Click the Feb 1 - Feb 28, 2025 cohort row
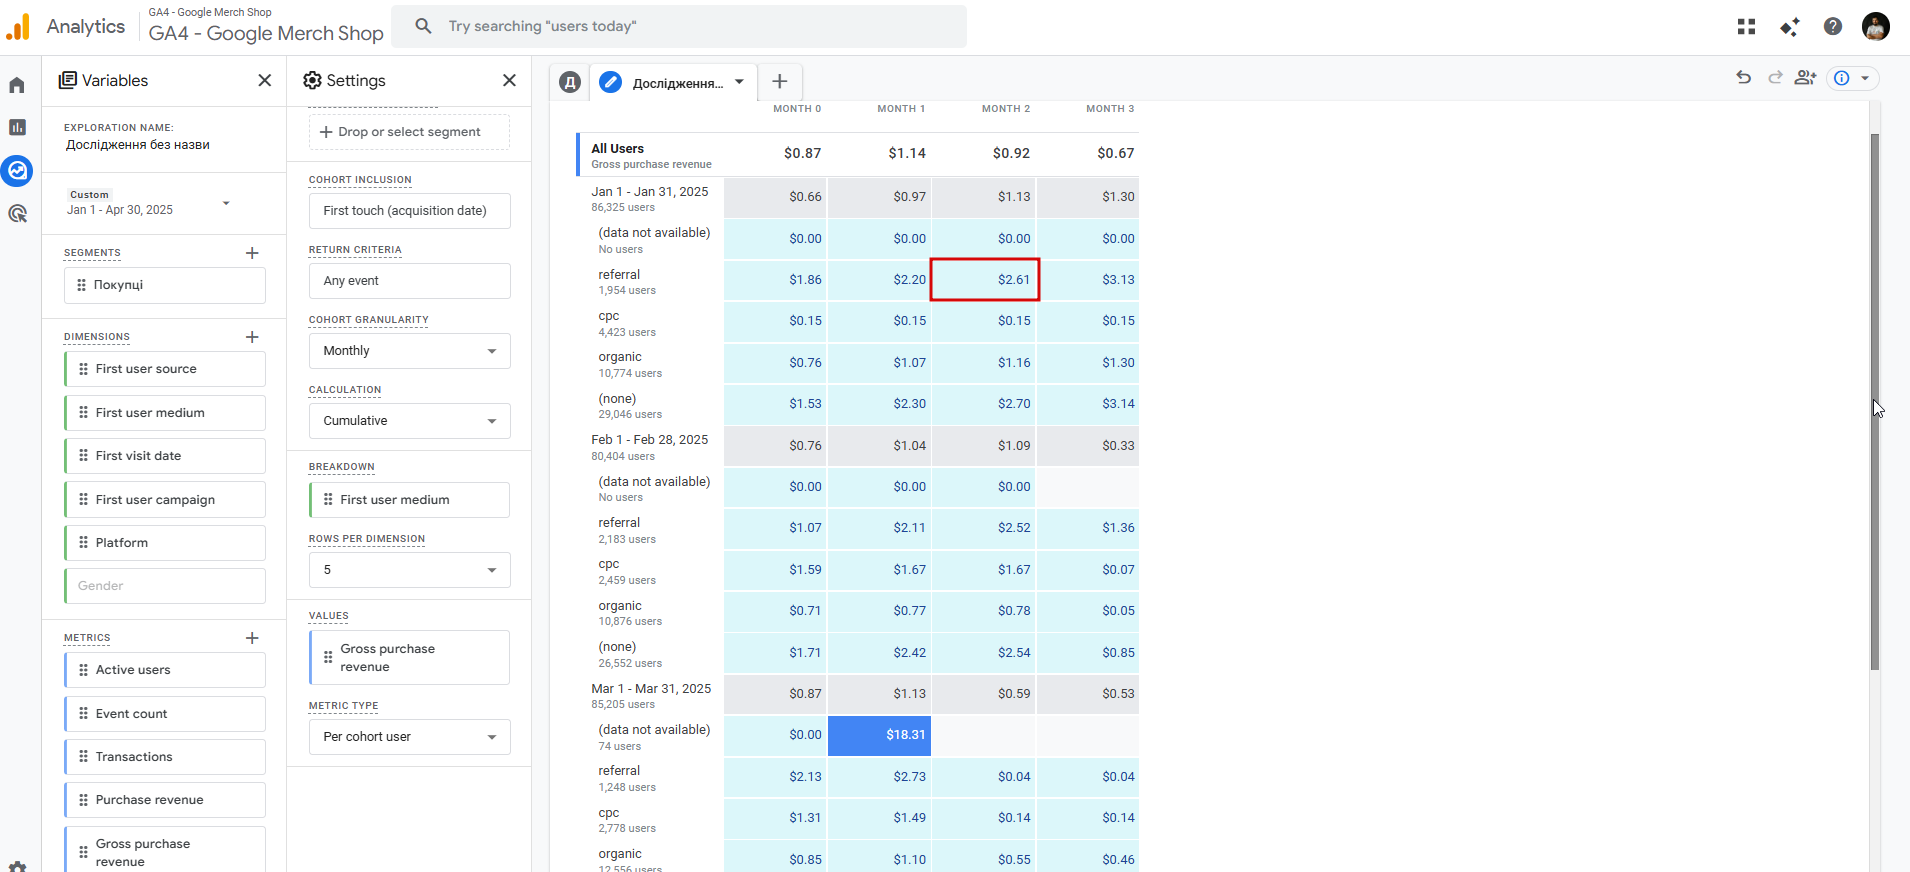This screenshot has height=872, width=1910. pyautogui.click(x=857, y=446)
